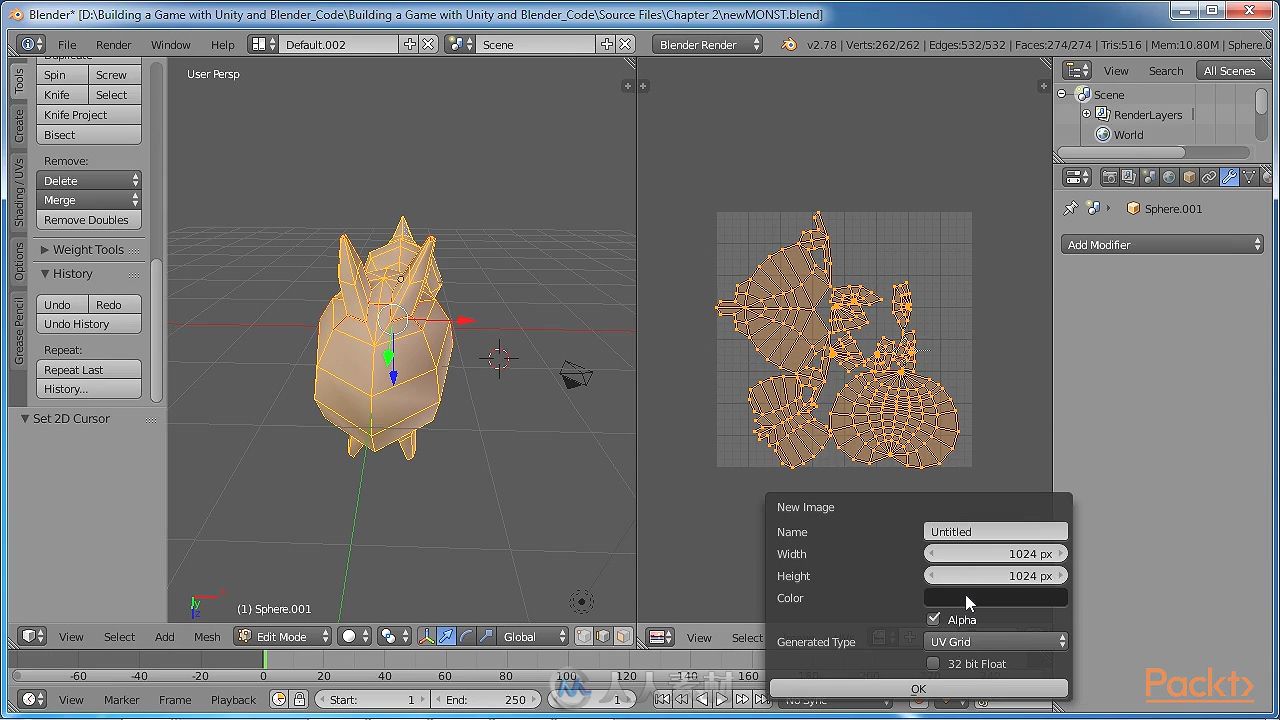Click the Knife Project button
Image resolution: width=1280 pixels, height=720 pixels.
(x=89, y=114)
